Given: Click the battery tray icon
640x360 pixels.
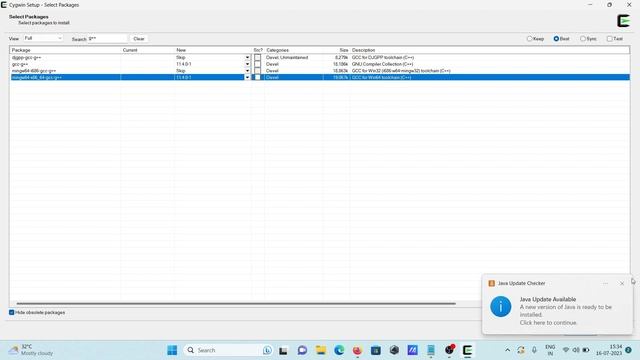Looking at the screenshot, I should 586,350.
